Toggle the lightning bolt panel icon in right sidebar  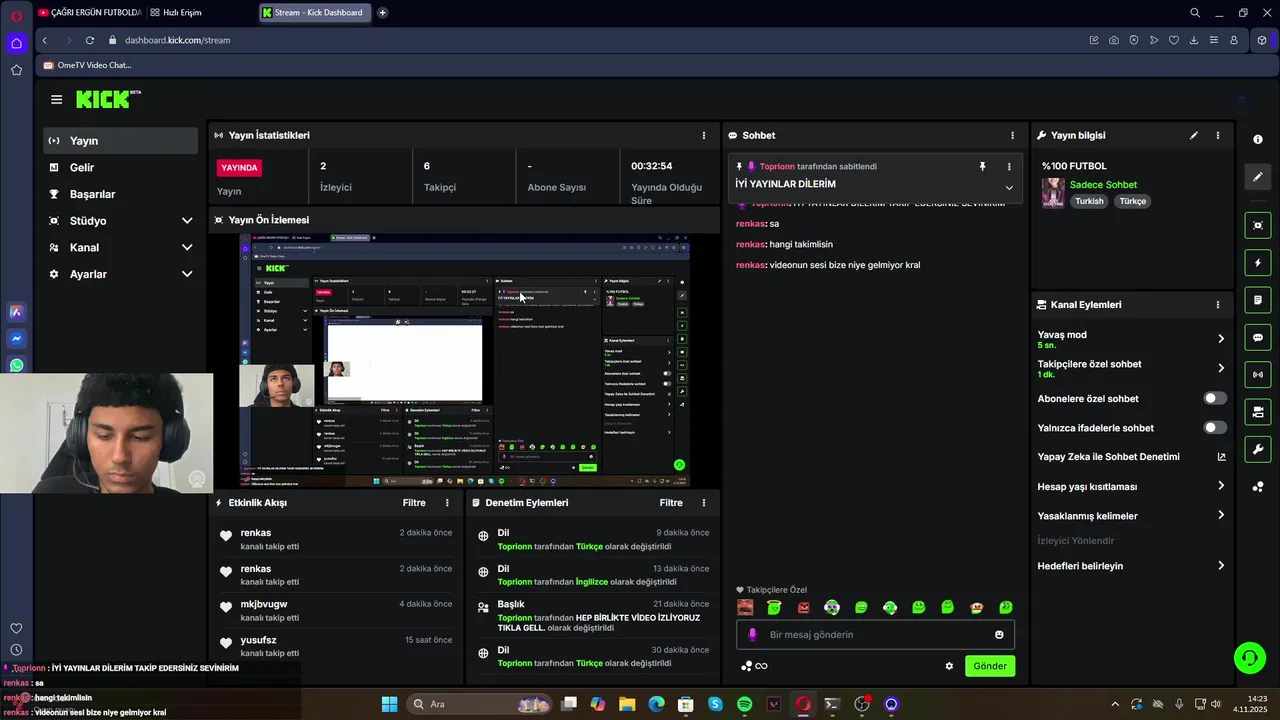pyautogui.click(x=1258, y=263)
